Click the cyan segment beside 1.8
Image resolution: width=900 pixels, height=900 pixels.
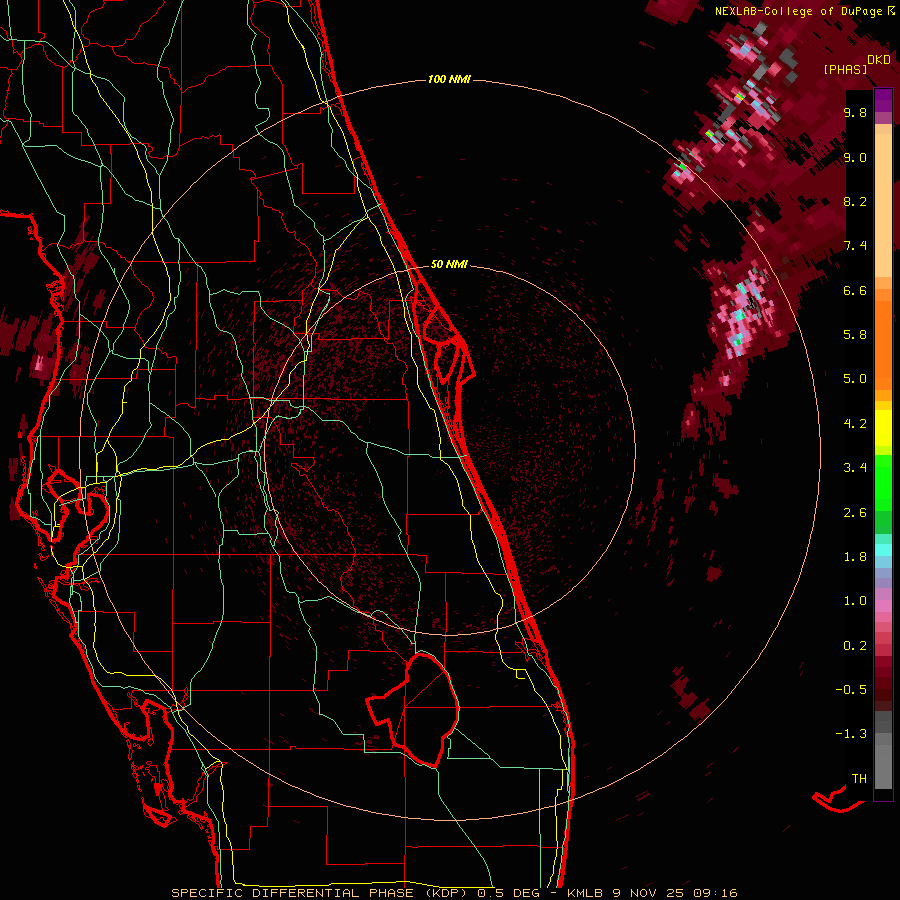tap(883, 550)
